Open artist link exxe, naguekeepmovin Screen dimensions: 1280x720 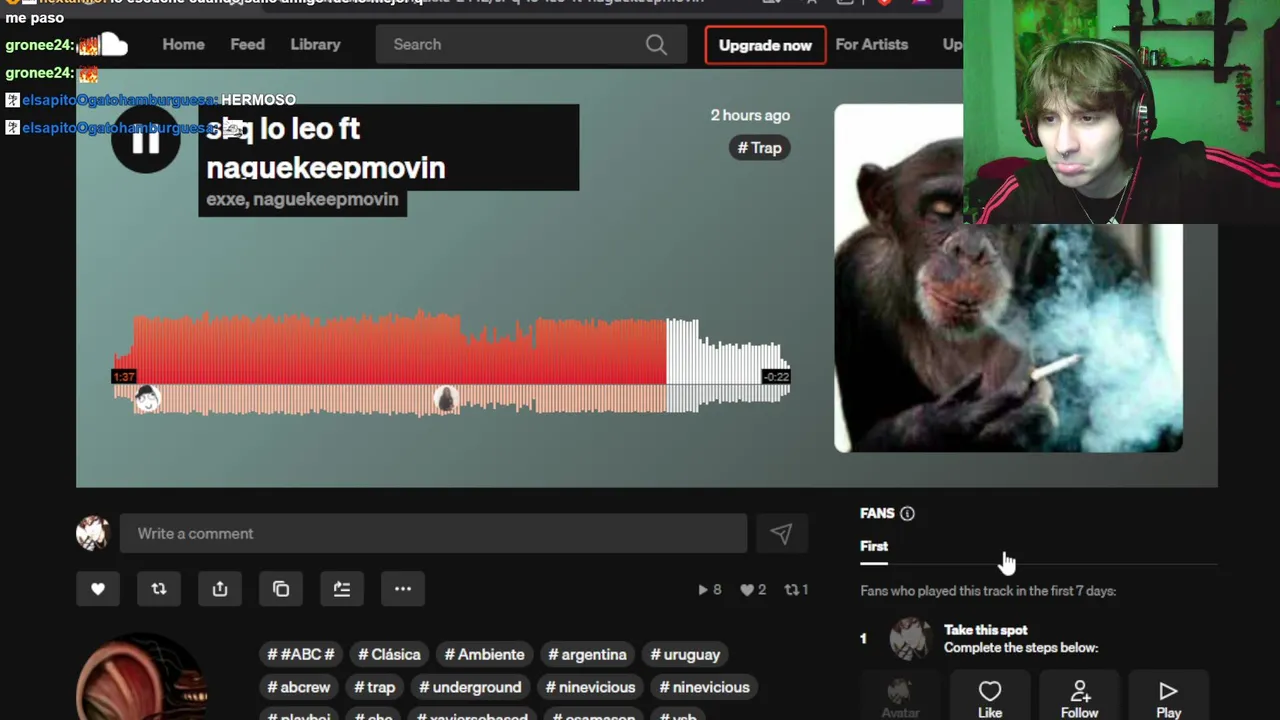pos(302,199)
